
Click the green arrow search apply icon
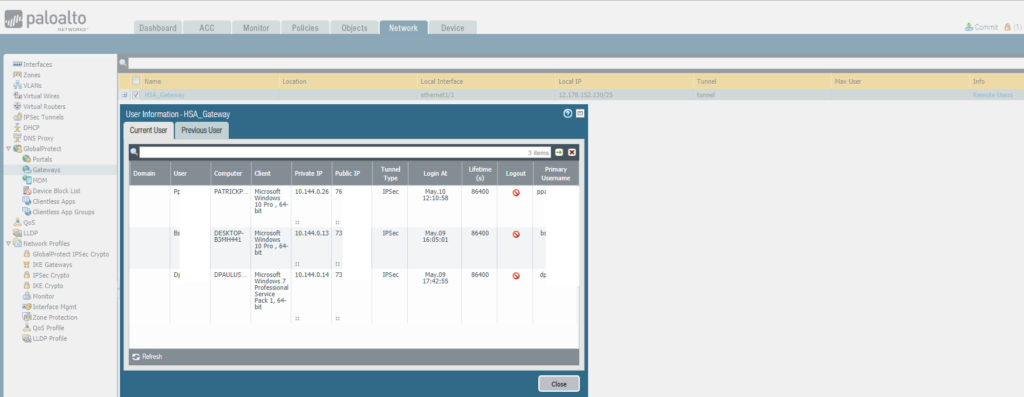pyautogui.click(x=559, y=152)
